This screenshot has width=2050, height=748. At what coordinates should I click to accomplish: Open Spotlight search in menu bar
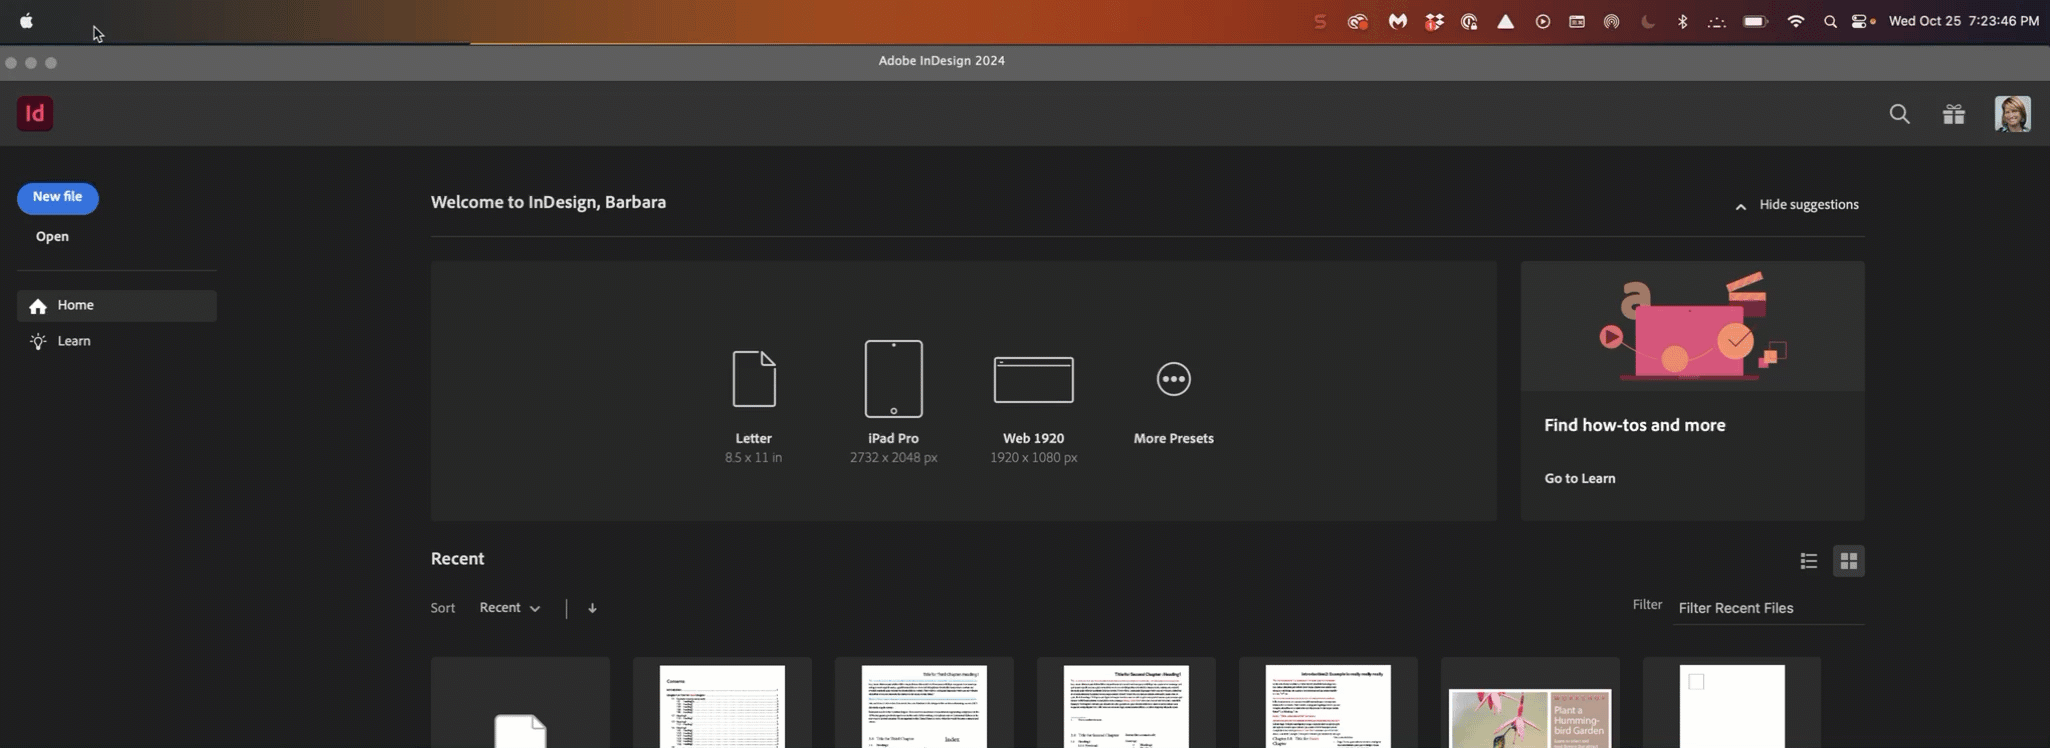pos(1830,21)
